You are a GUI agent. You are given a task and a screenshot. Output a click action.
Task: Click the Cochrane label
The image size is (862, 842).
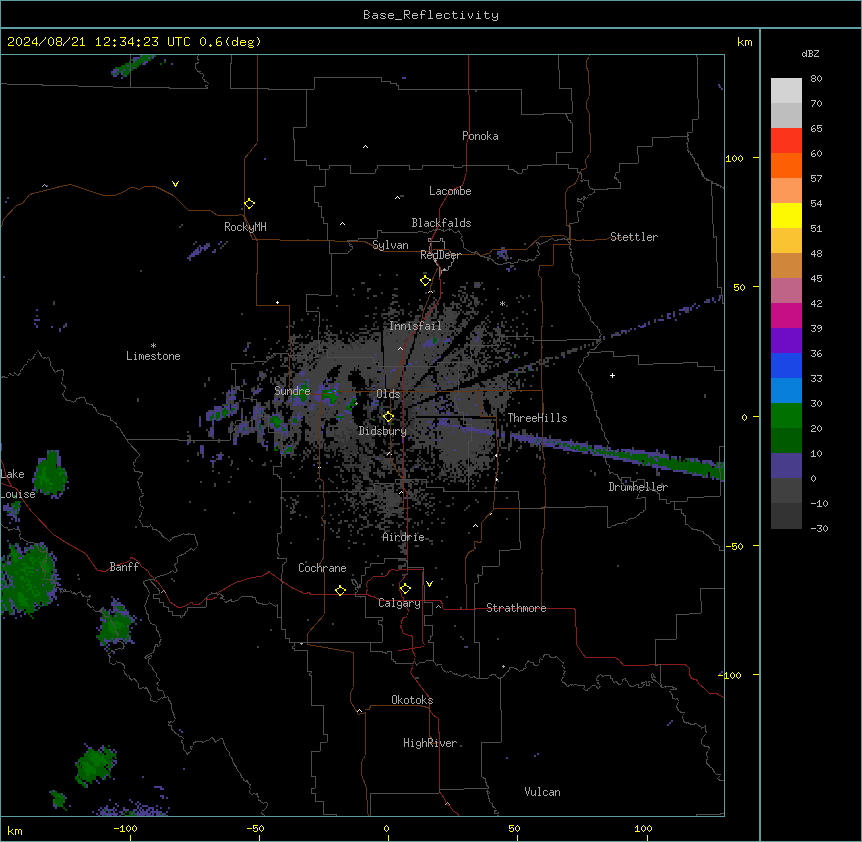(322, 568)
